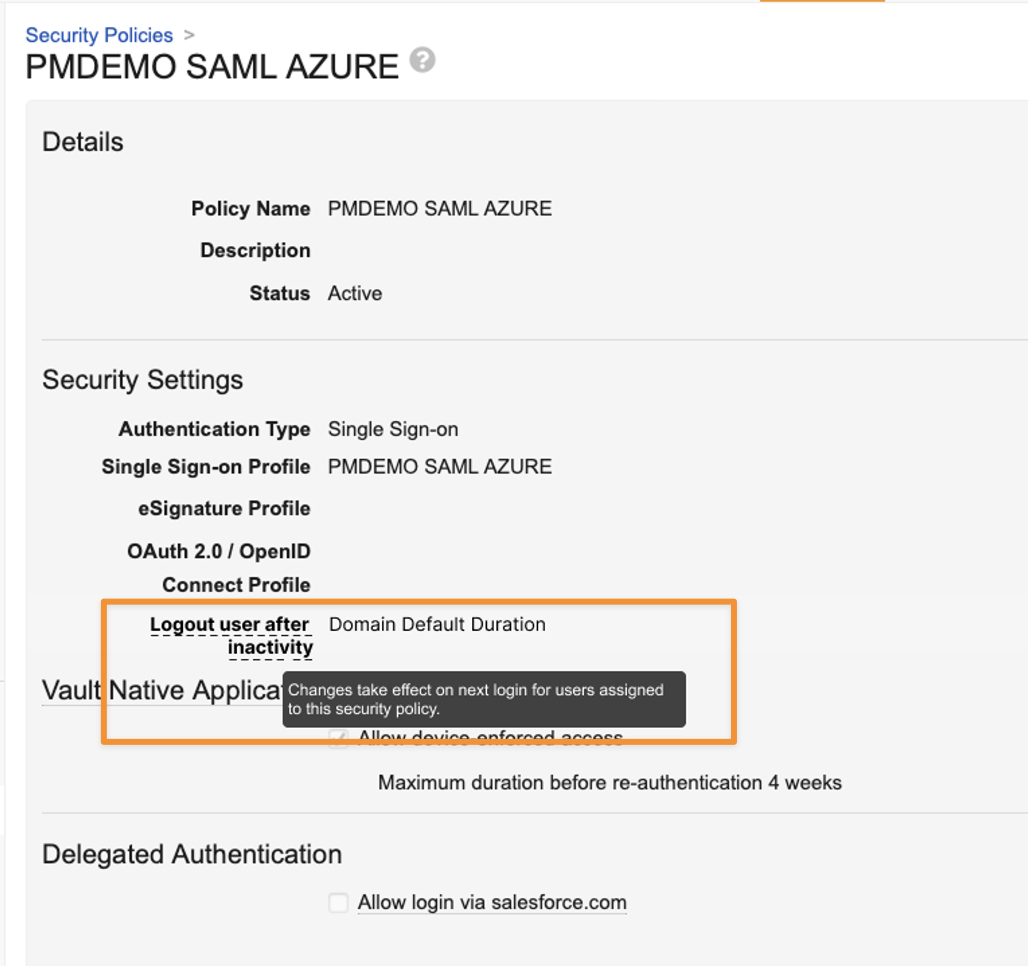Screen dimensions: 1028x966
Task: Click the Allow login via salesforce.com label
Action: [x=492, y=903]
